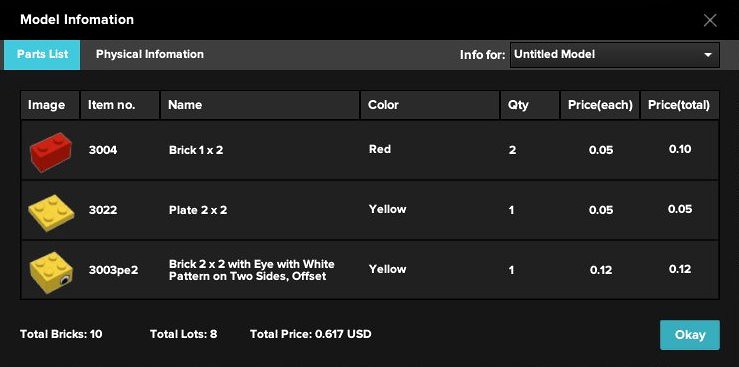Select the Untitled Model combo box
This screenshot has height=367, width=739.
click(615, 55)
